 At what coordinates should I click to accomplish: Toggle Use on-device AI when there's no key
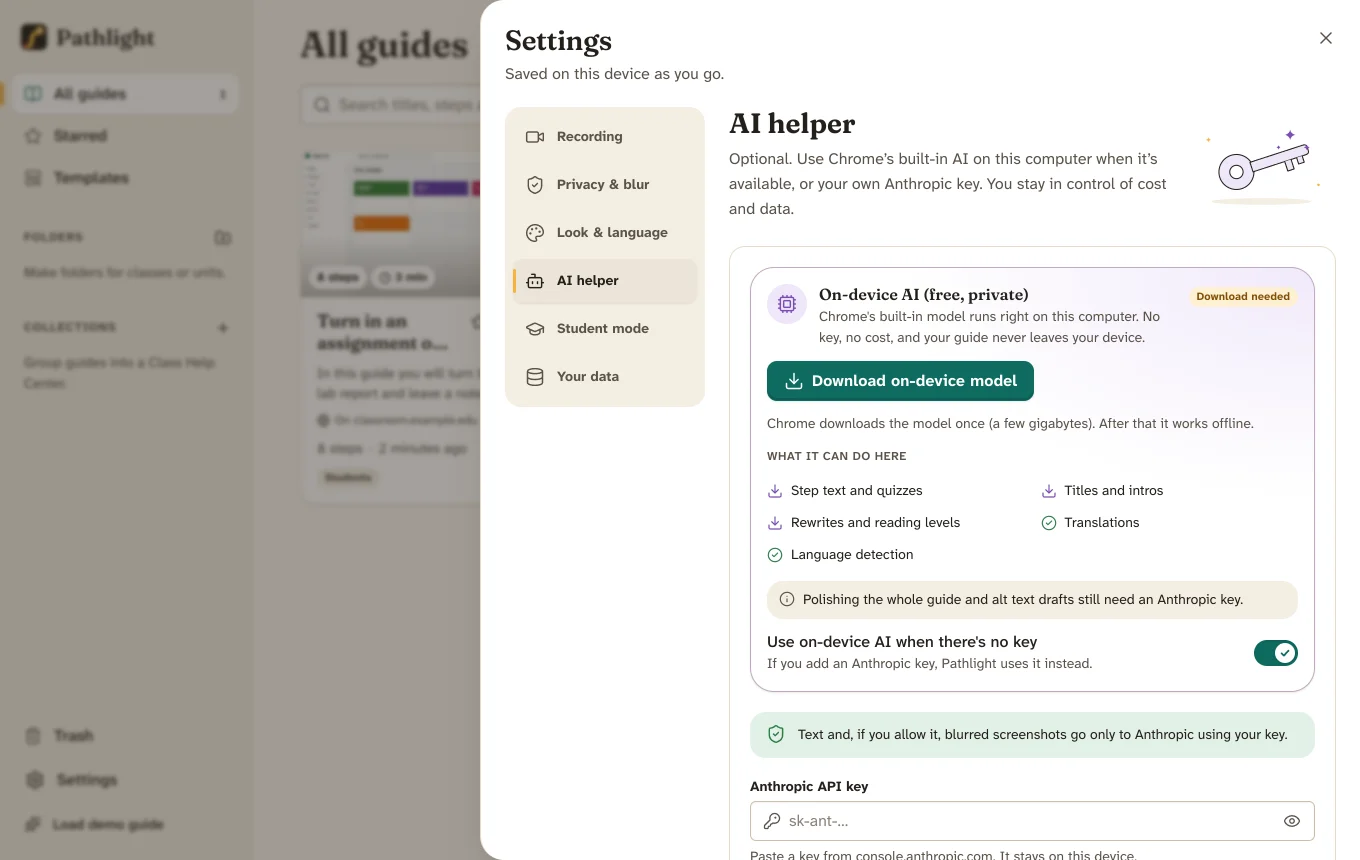tap(1275, 653)
